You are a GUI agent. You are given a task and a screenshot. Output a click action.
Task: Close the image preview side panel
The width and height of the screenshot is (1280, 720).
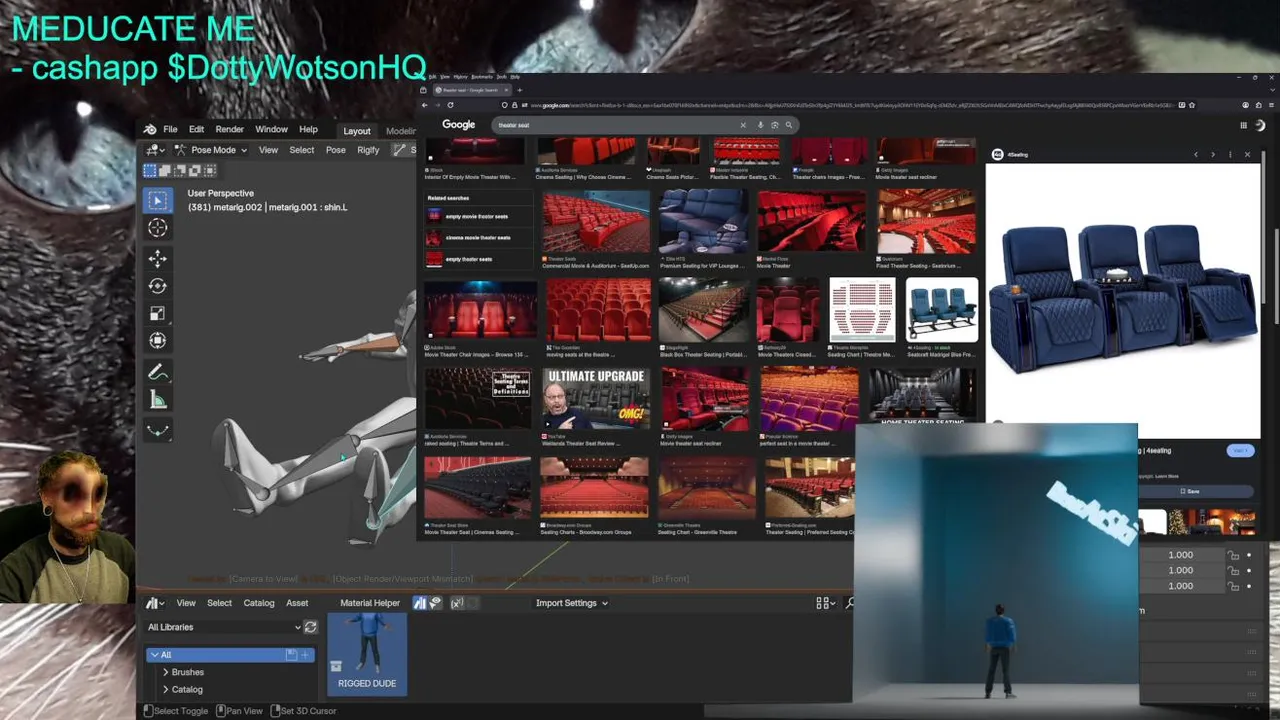coord(1247,154)
